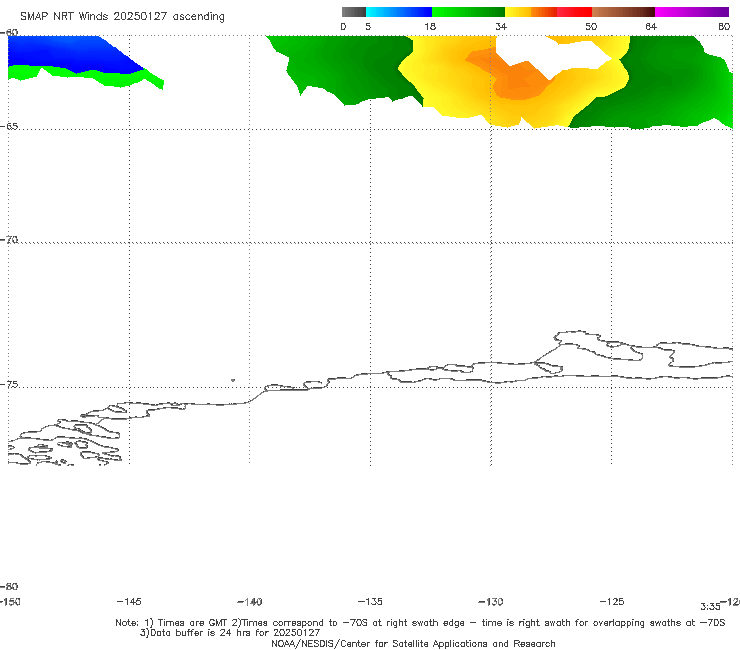Click the magenta-purple segment of the color bar
The image size is (740, 650).
click(692, 12)
